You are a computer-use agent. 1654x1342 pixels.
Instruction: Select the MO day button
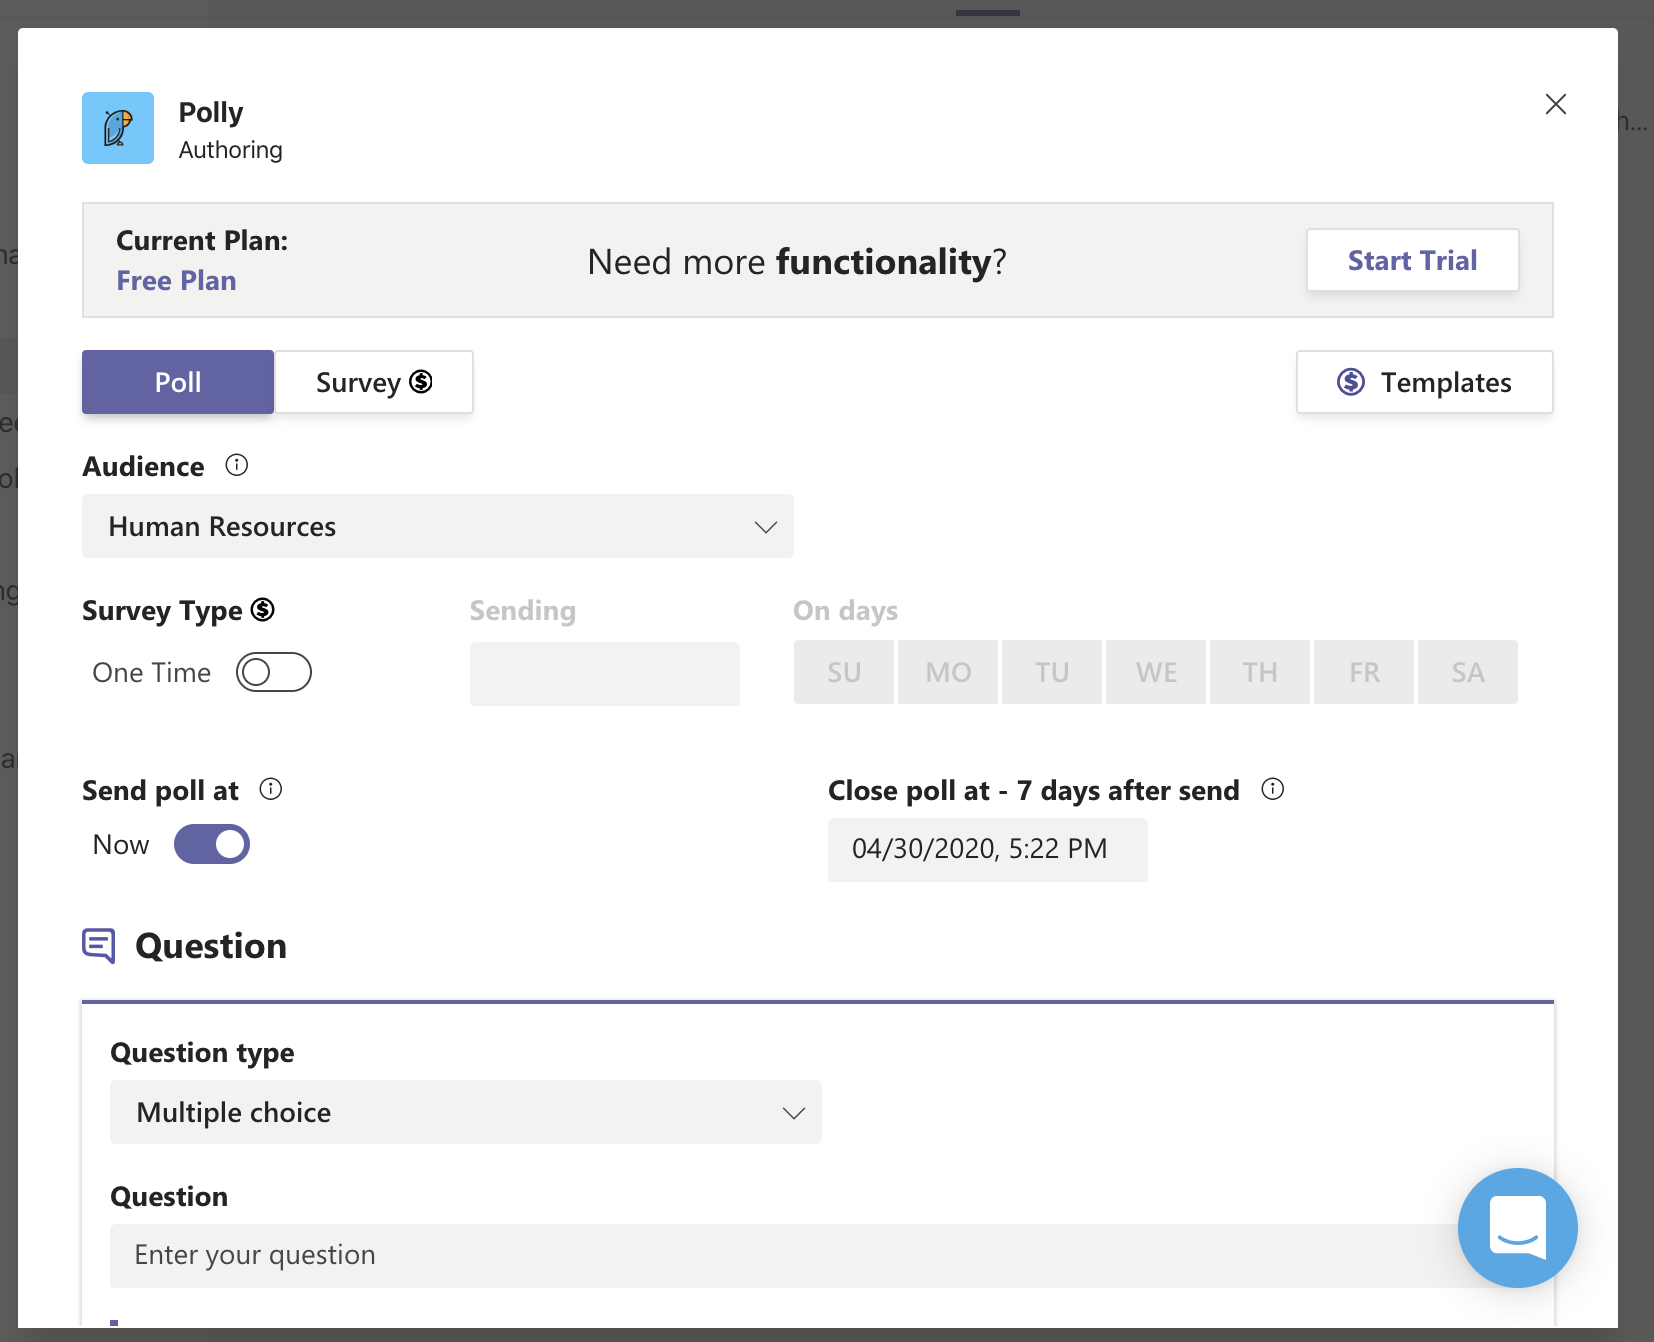[948, 672]
